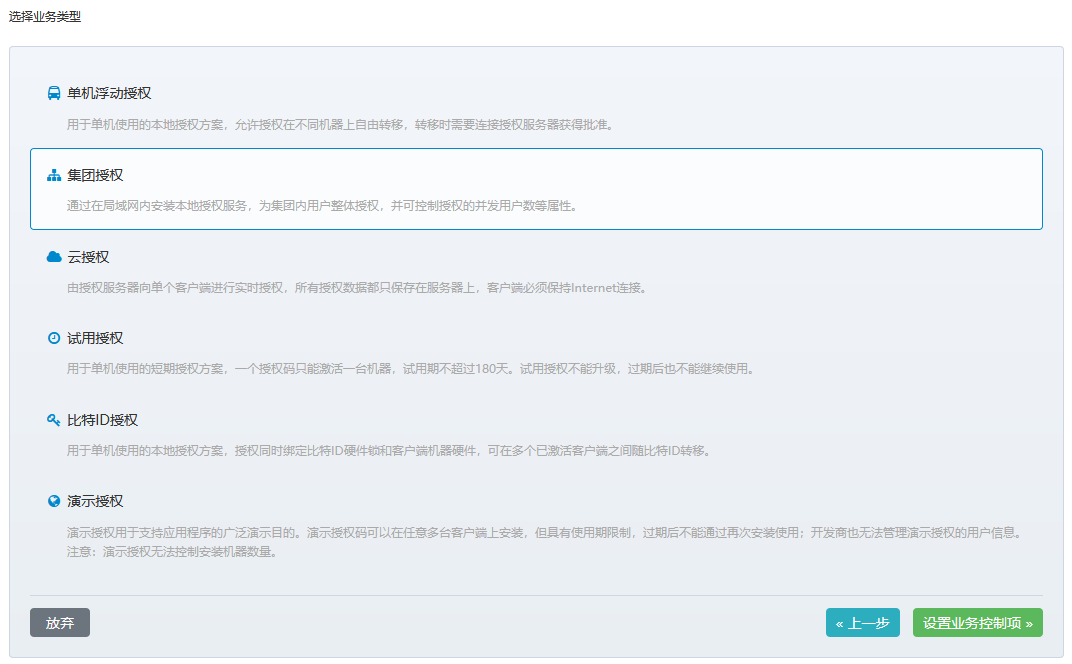Select the 比特ID授权 license option

(x=536, y=433)
